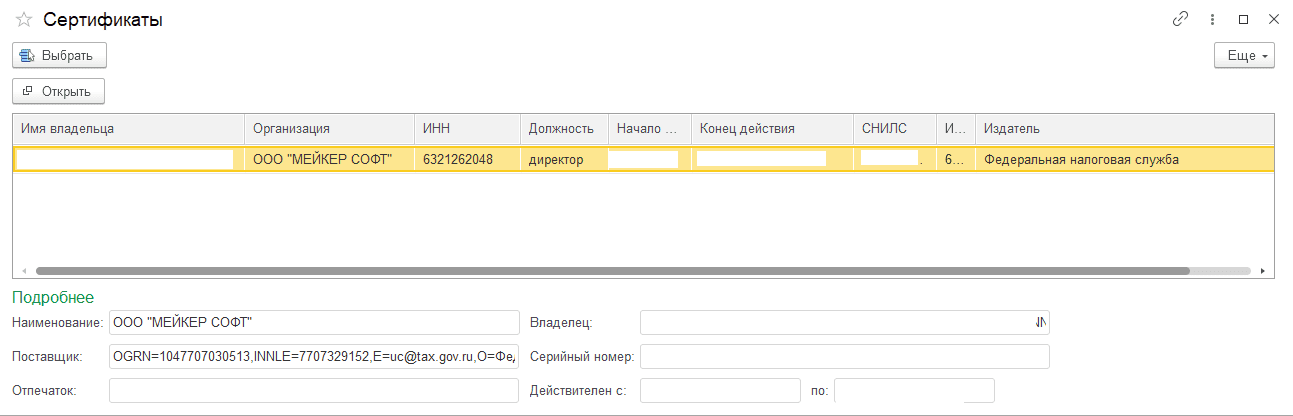The image size is (1293, 416).
Task: Expand the Еще dropdown menu
Action: pyautogui.click(x=1244, y=55)
